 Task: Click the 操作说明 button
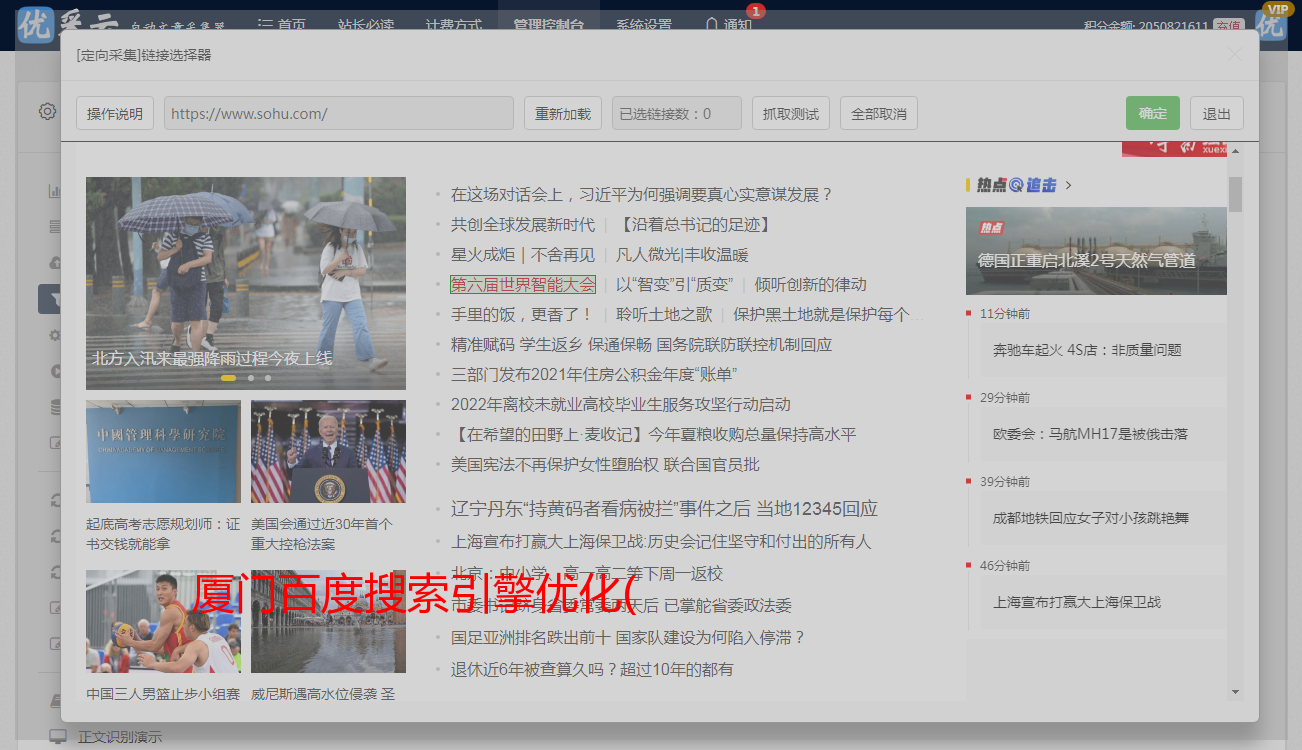pyautogui.click(x=115, y=113)
